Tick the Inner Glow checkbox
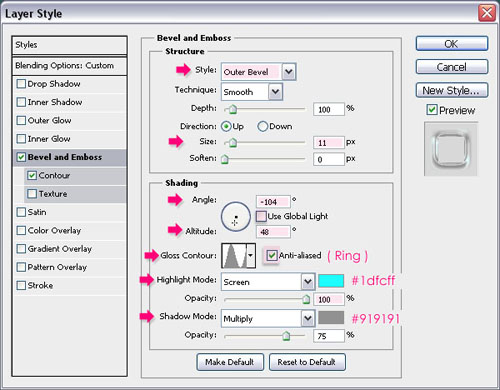 click(21, 139)
